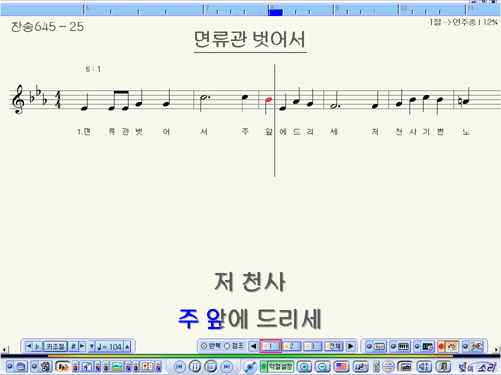Click left arrow next to flat symbol
The image size is (501, 375).
click(x=29, y=347)
